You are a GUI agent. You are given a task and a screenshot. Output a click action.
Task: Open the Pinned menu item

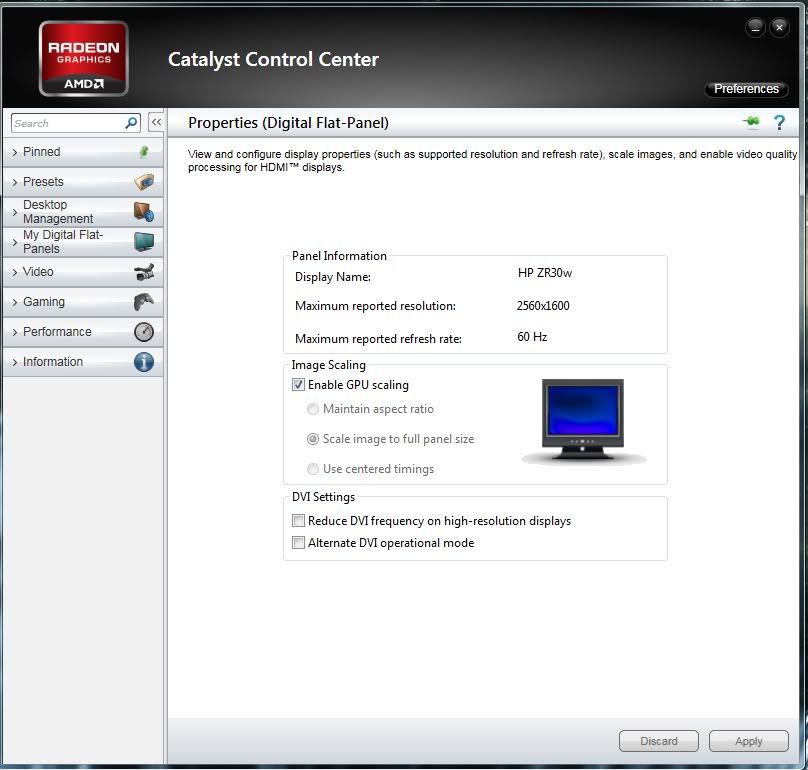(x=83, y=152)
